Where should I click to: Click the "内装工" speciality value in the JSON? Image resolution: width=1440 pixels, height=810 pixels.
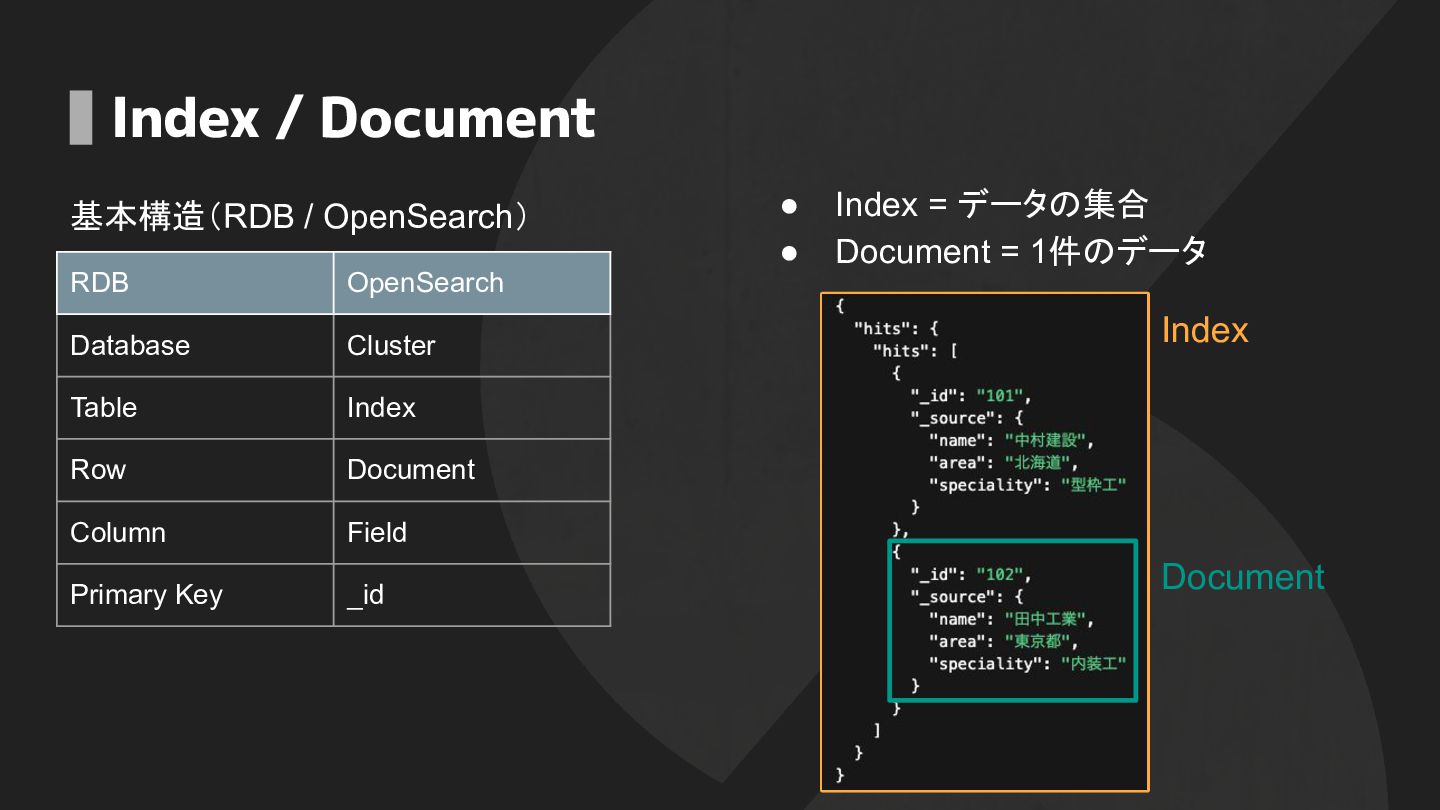[x=1093, y=664]
